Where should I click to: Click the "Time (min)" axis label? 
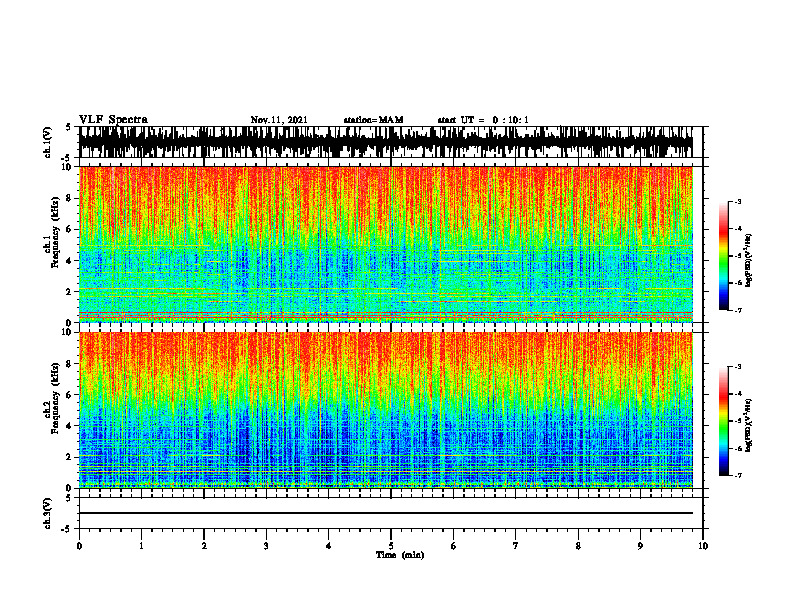400,555
